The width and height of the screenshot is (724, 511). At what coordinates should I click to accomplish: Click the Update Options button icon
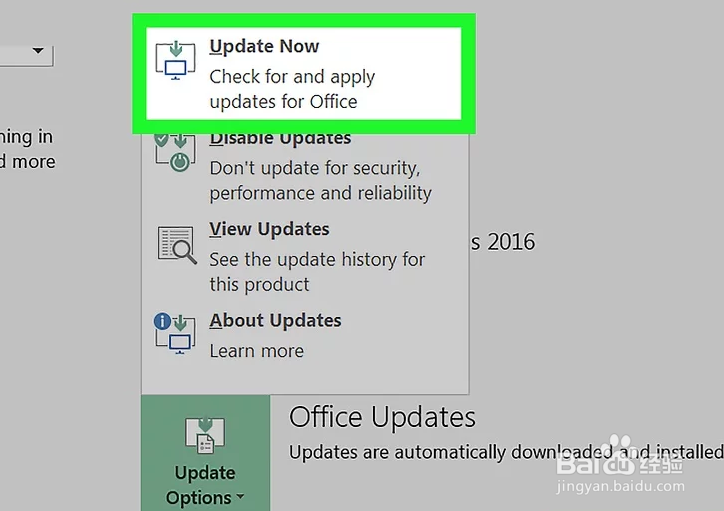(x=205, y=435)
